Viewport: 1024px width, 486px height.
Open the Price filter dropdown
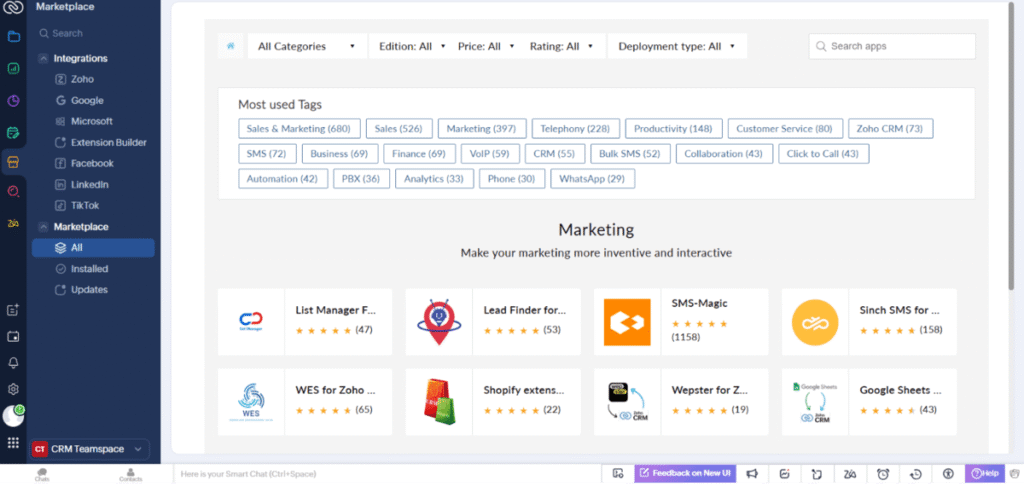486,46
